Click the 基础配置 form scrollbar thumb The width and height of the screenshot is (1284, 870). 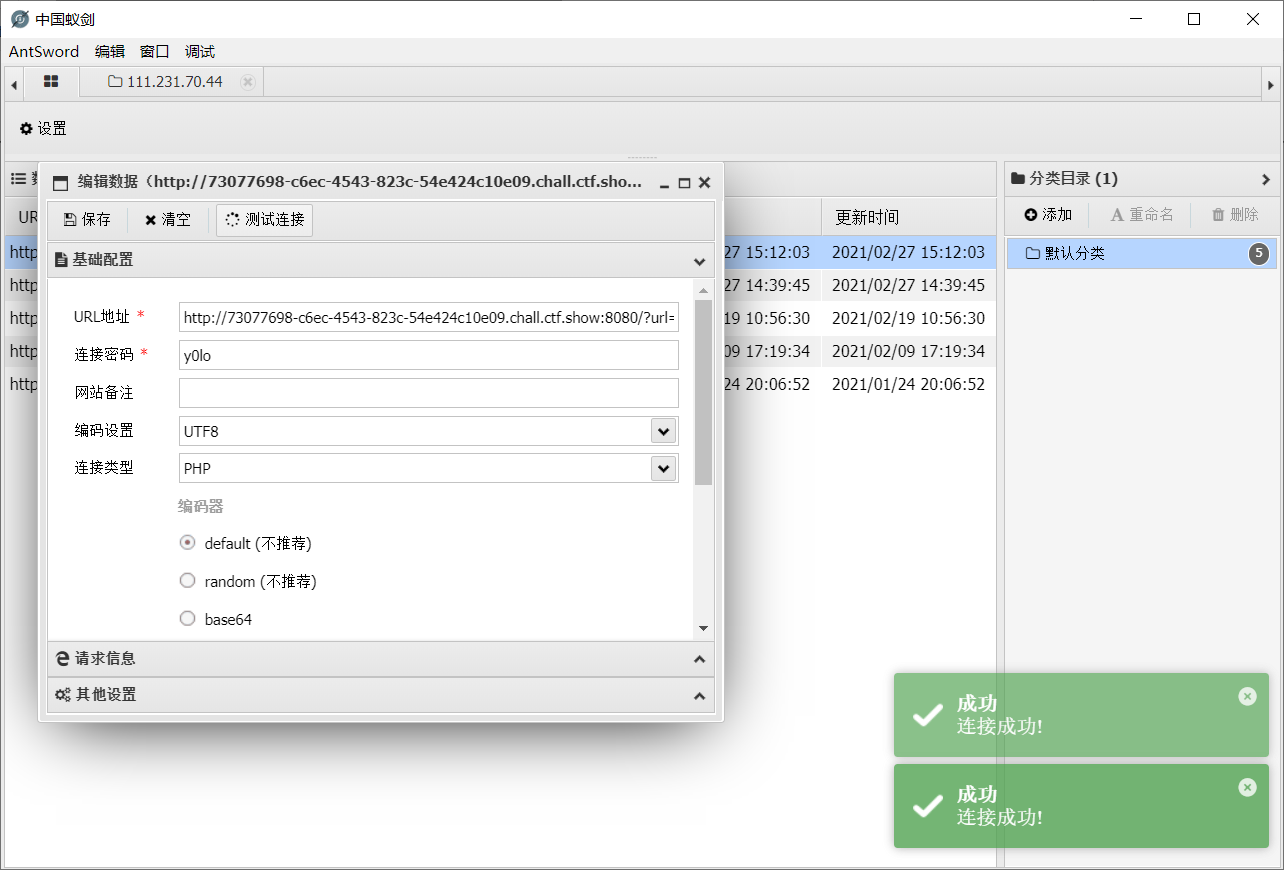703,392
